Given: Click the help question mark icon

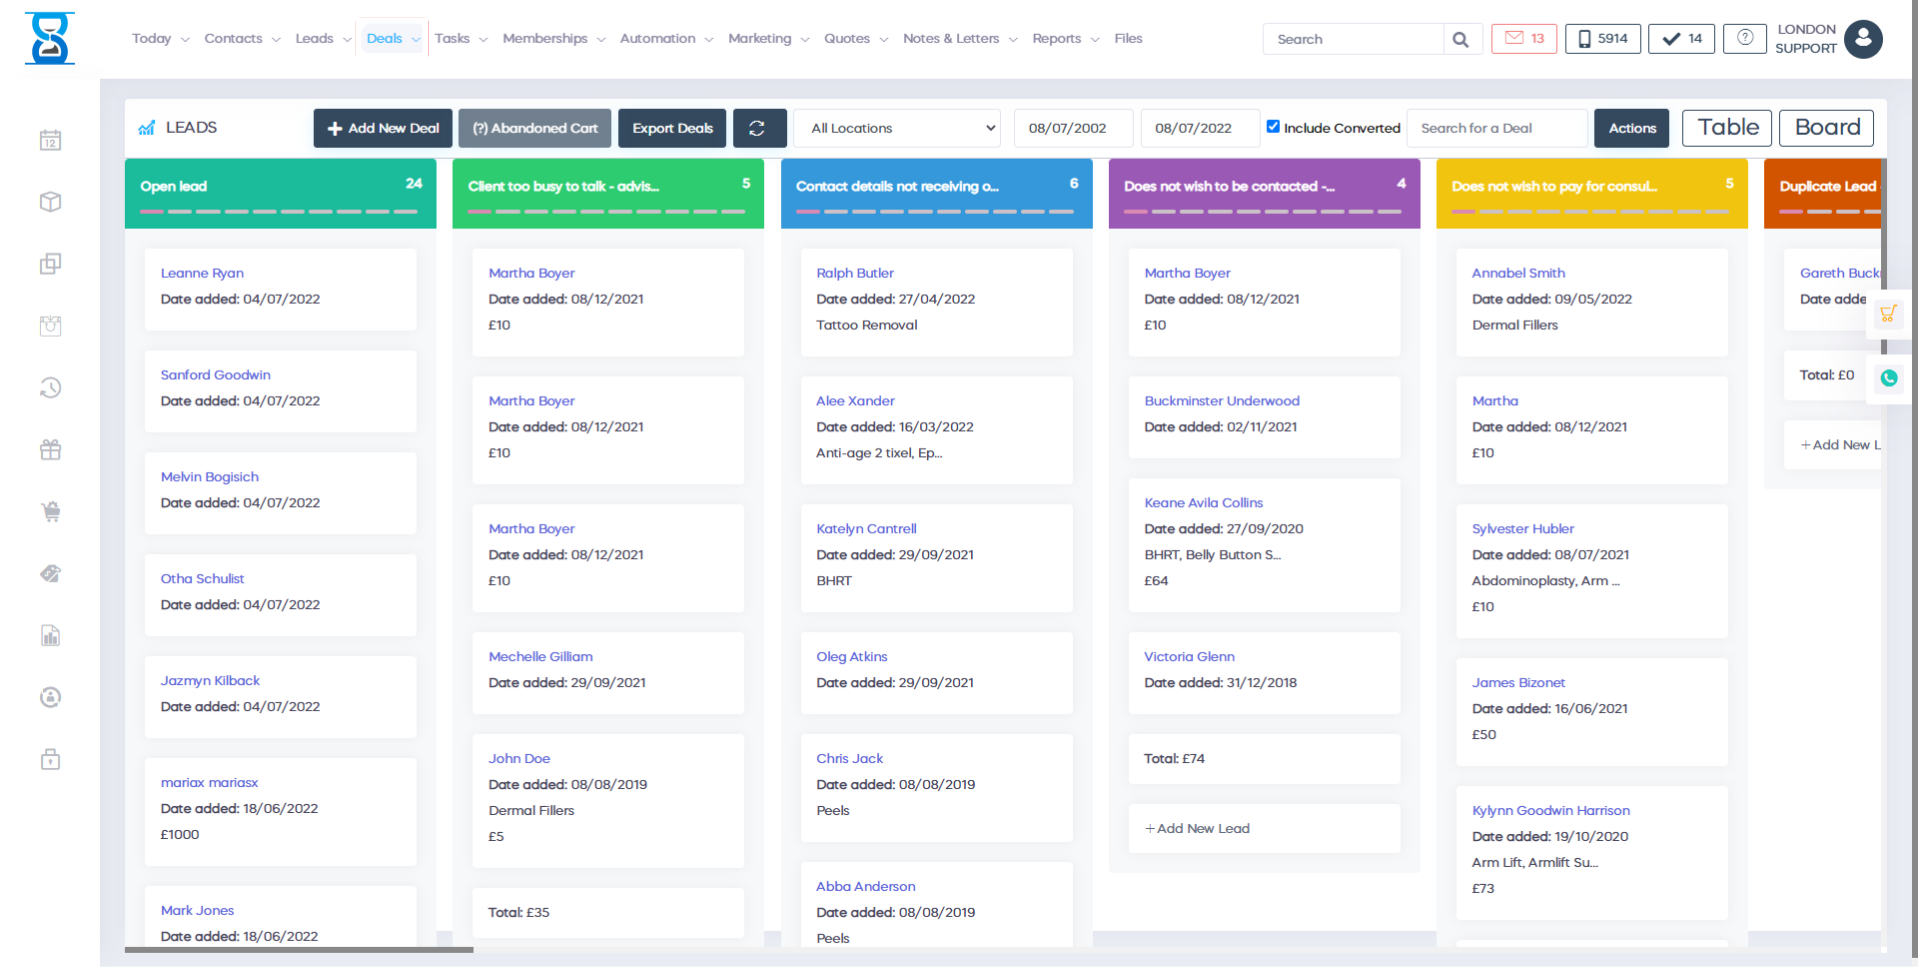Looking at the screenshot, I should tap(1744, 38).
